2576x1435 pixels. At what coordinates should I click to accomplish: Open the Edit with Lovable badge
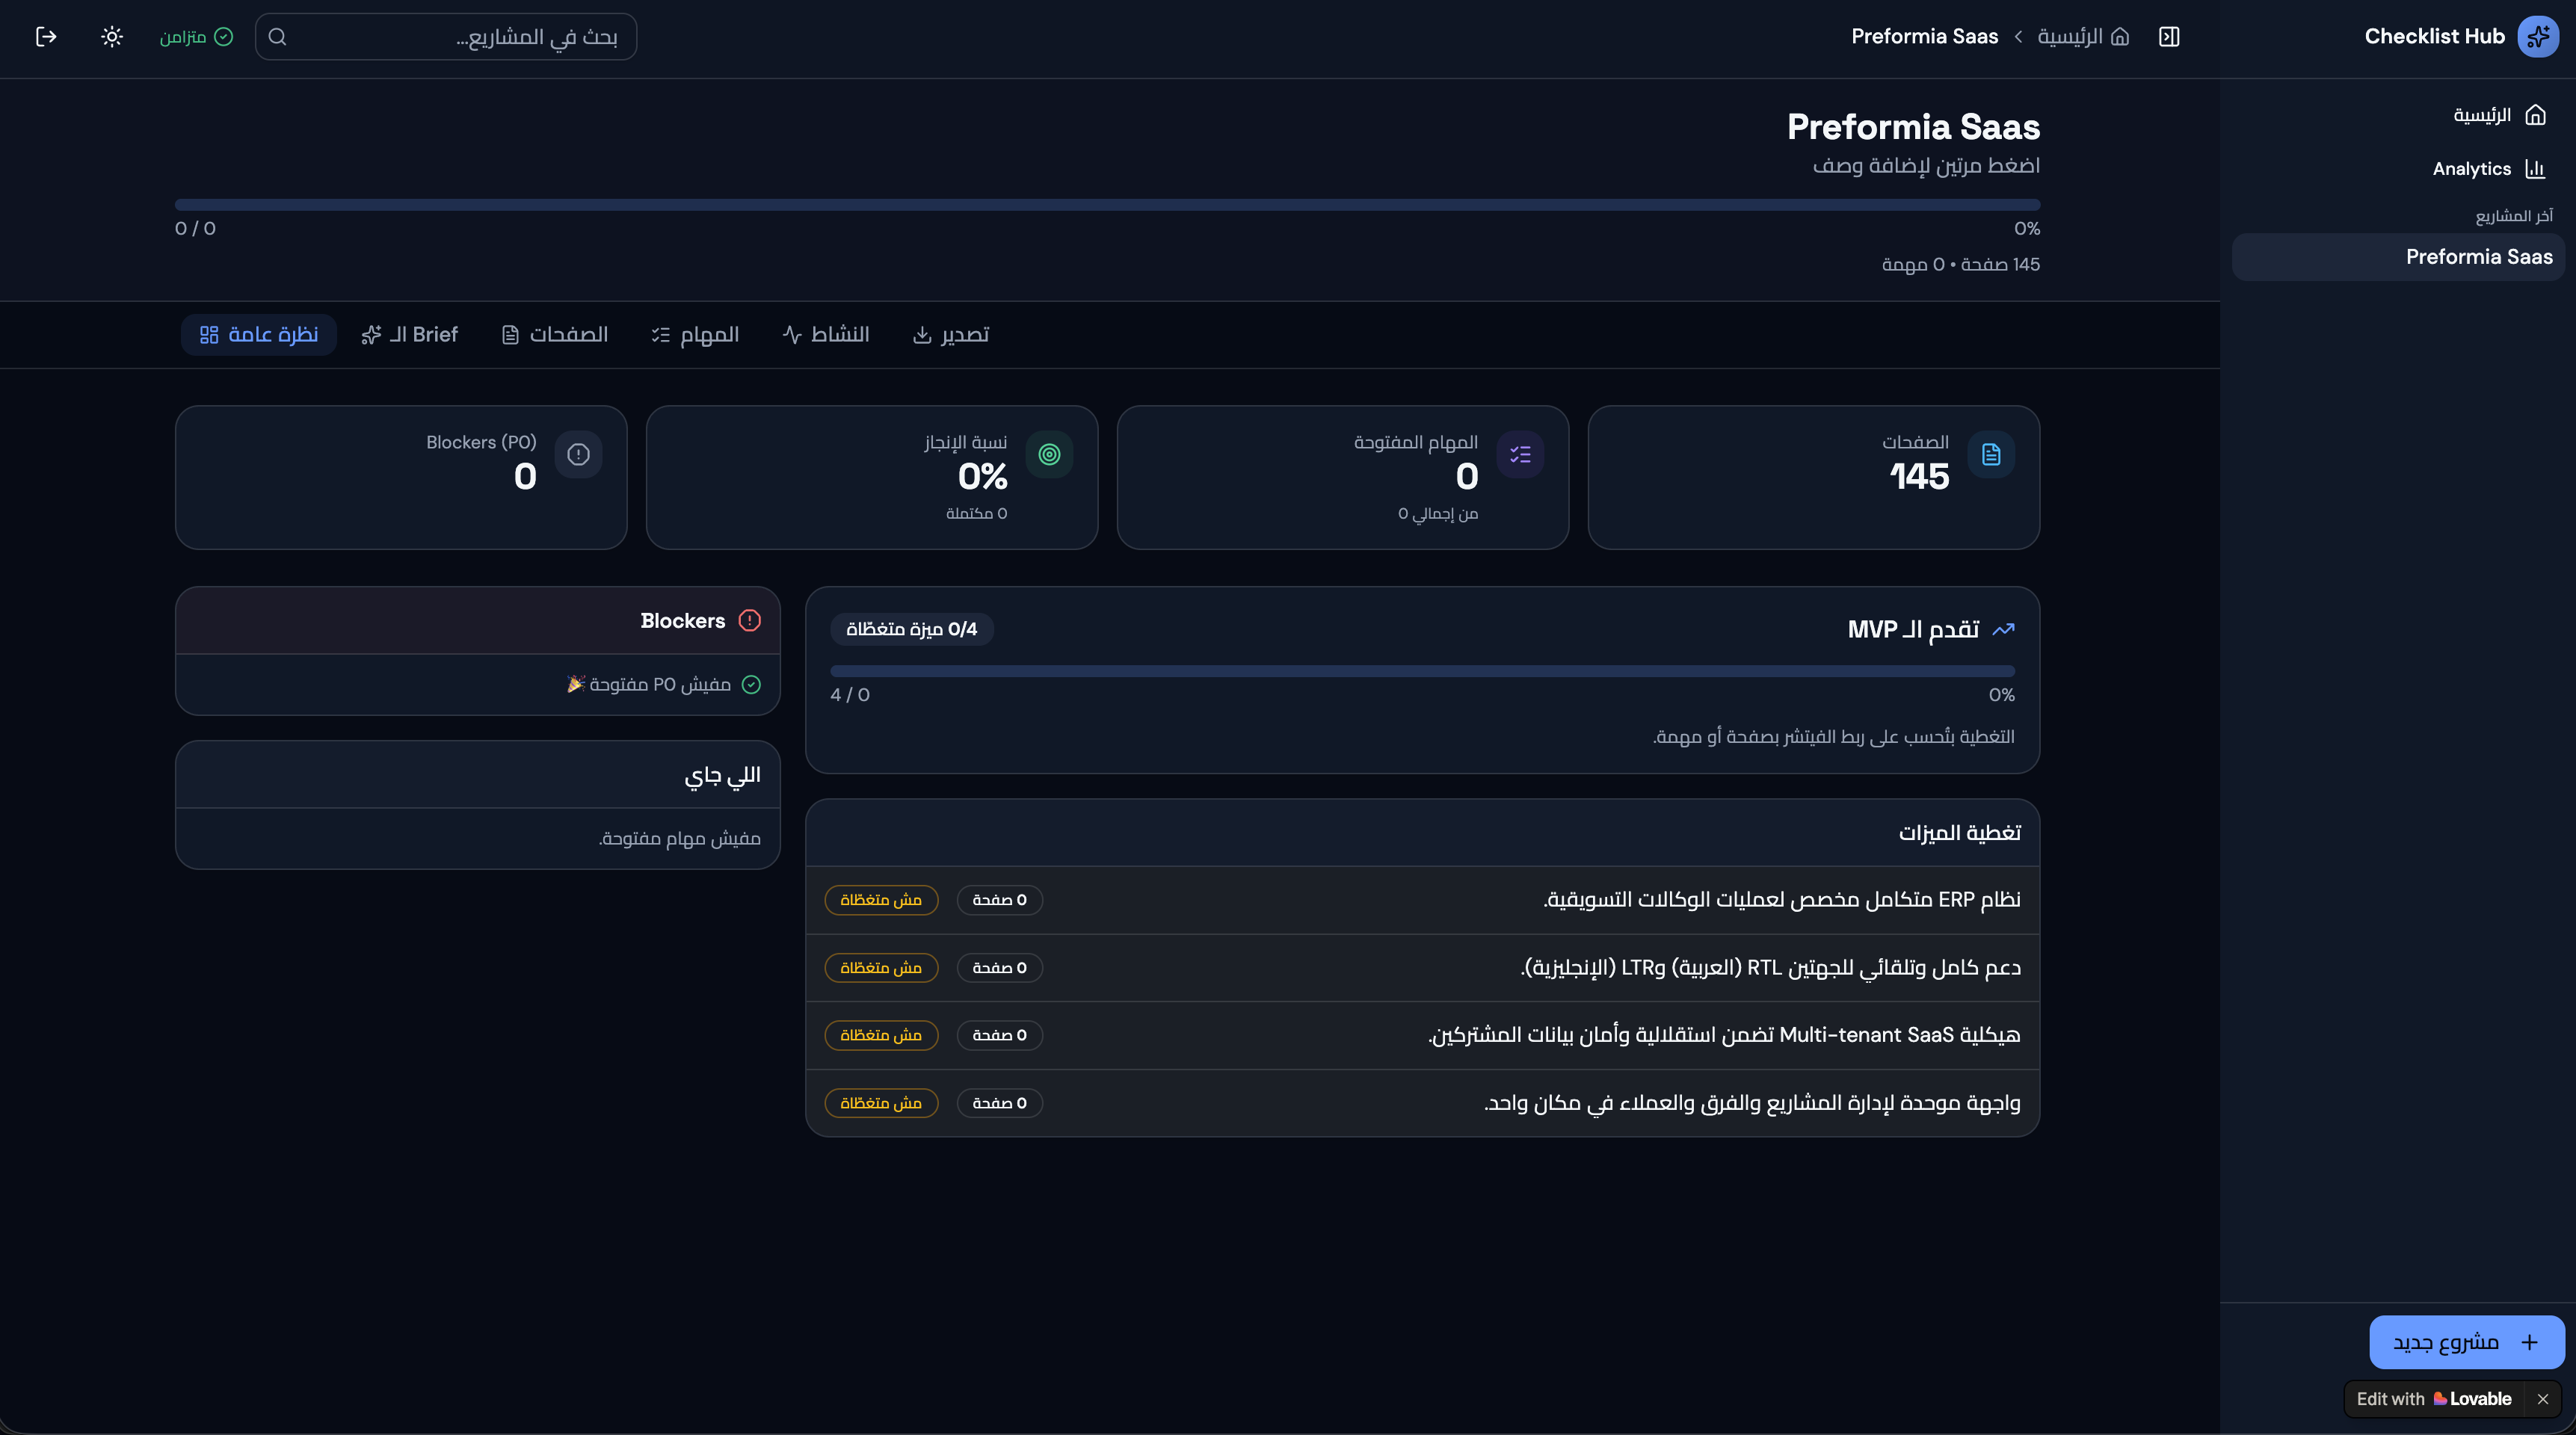pyautogui.click(x=2434, y=1399)
